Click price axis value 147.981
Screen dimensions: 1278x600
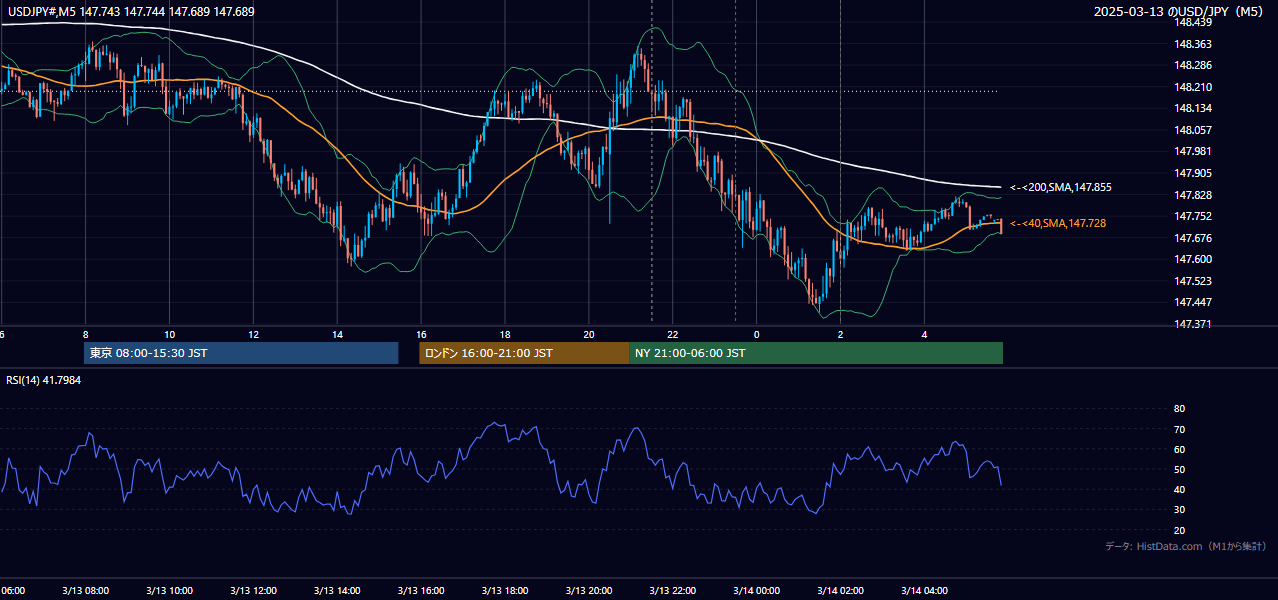click(x=1195, y=151)
